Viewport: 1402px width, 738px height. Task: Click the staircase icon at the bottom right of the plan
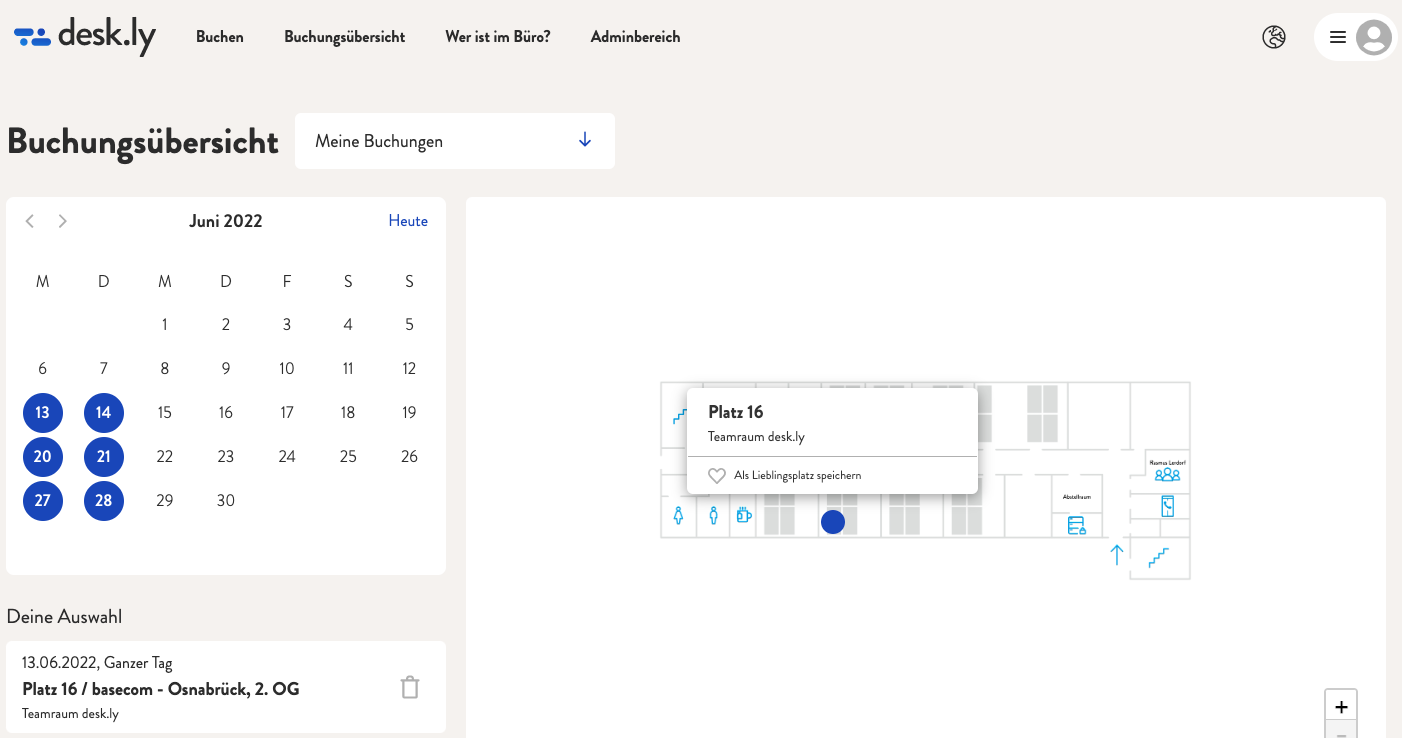coord(1158,558)
